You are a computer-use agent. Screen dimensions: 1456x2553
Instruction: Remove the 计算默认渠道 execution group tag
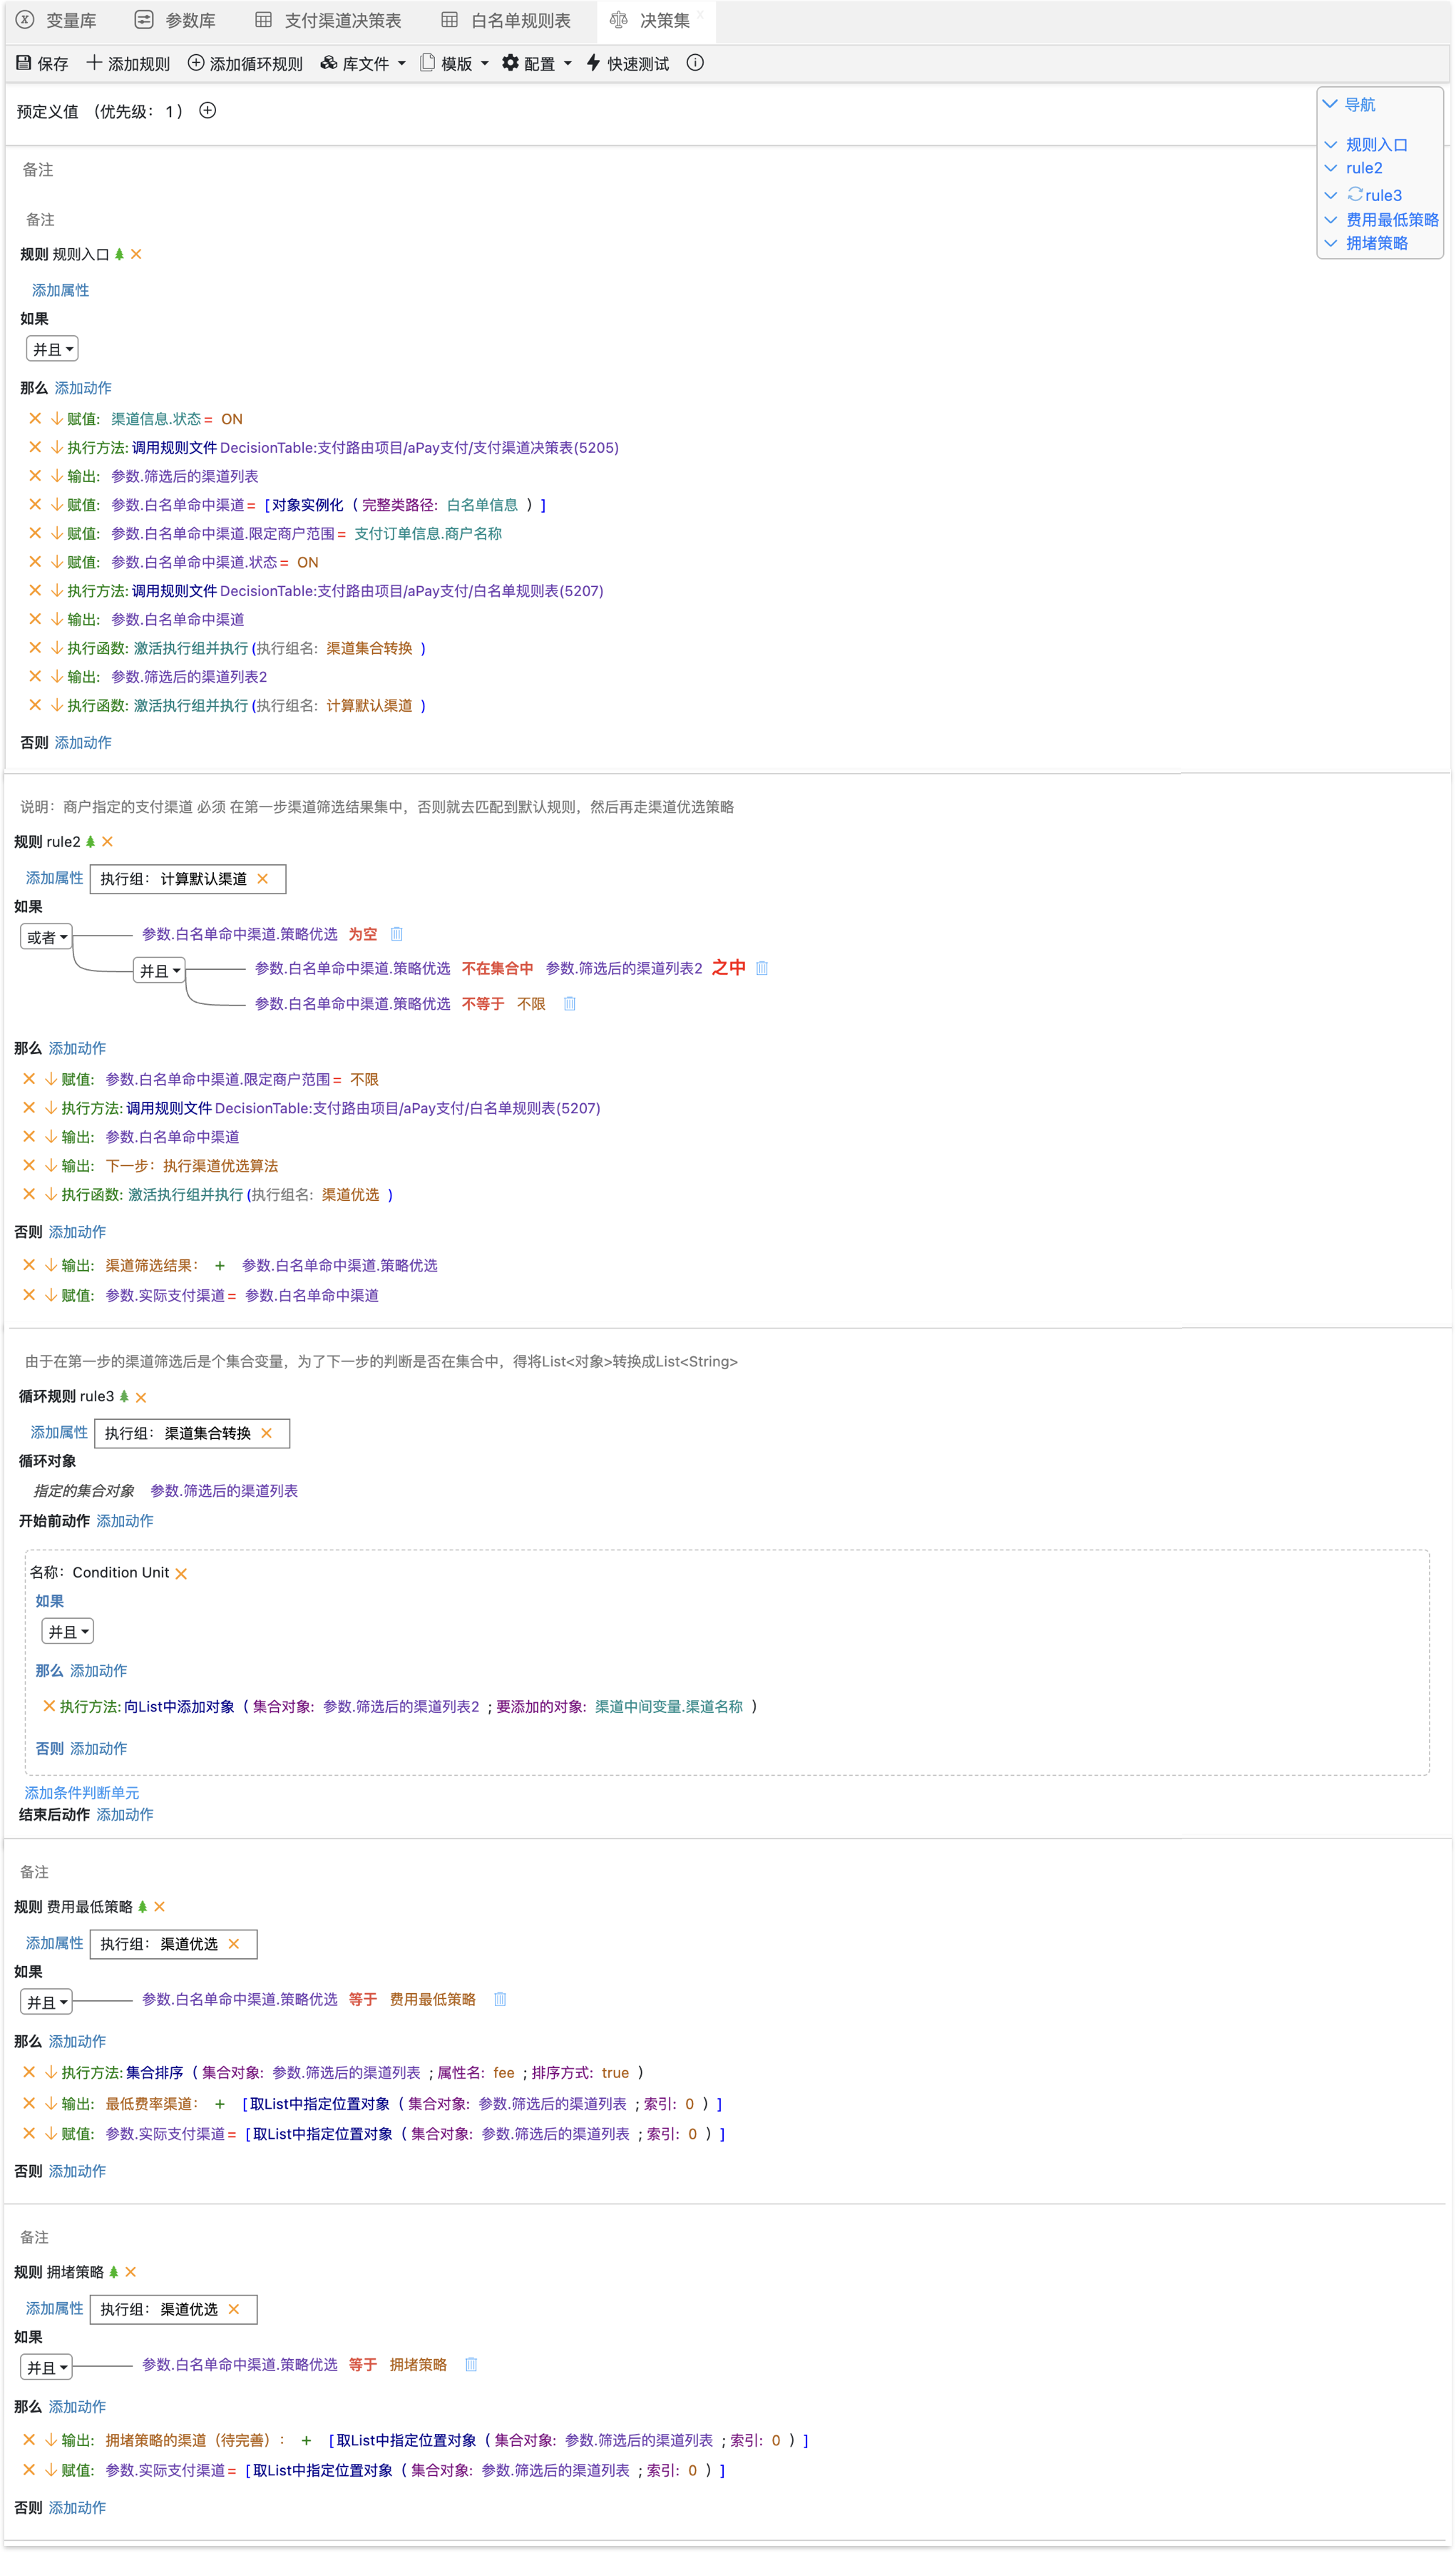pyautogui.click(x=263, y=879)
